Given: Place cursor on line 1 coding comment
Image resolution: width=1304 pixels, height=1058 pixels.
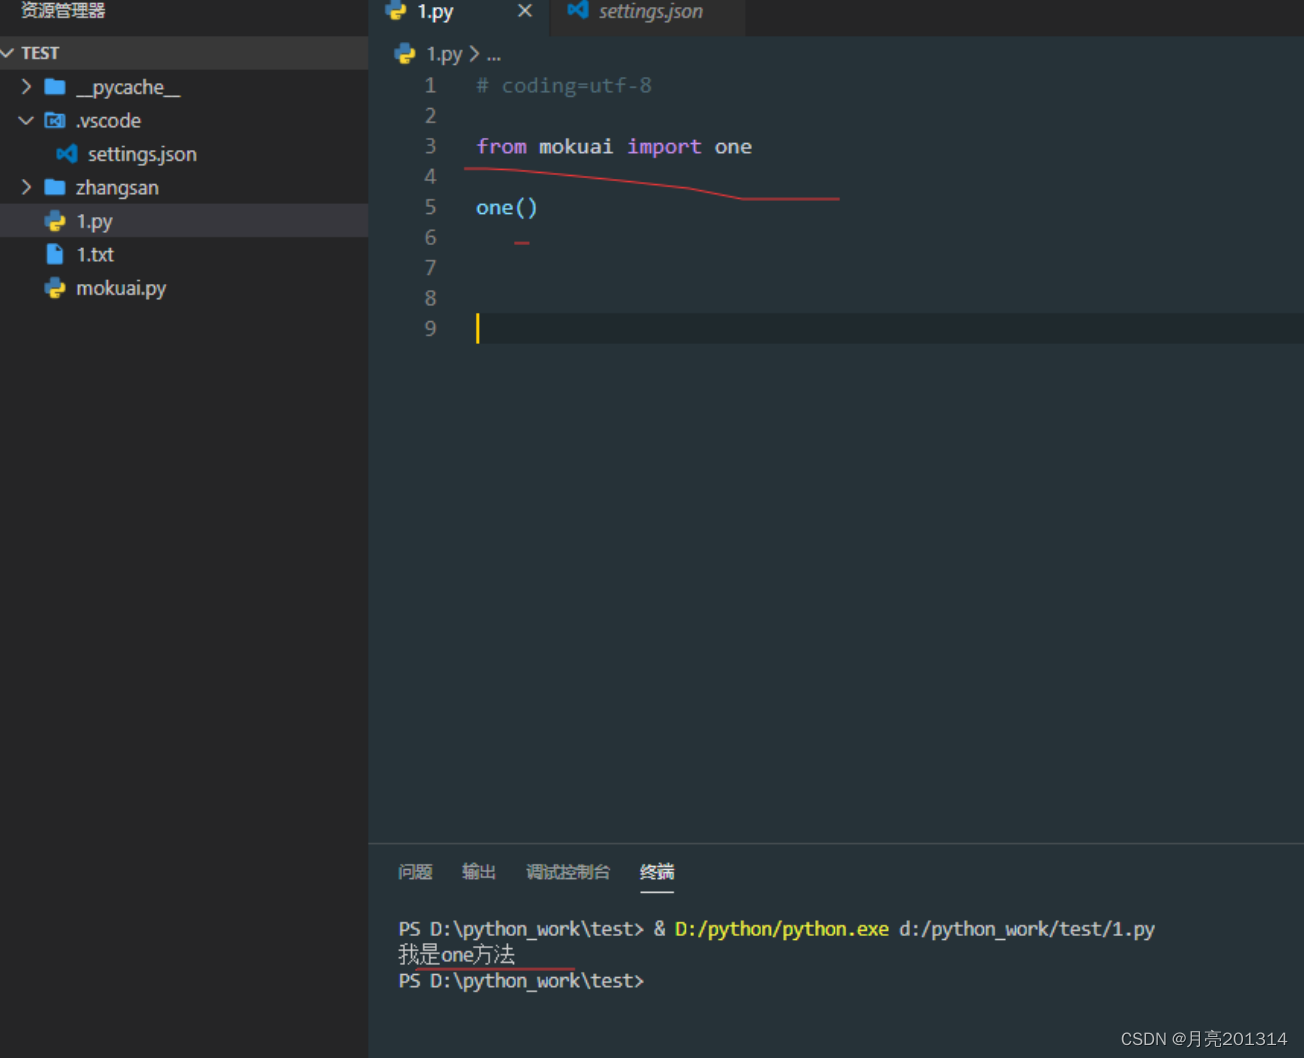Looking at the screenshot, I should (x=564, y=86).
